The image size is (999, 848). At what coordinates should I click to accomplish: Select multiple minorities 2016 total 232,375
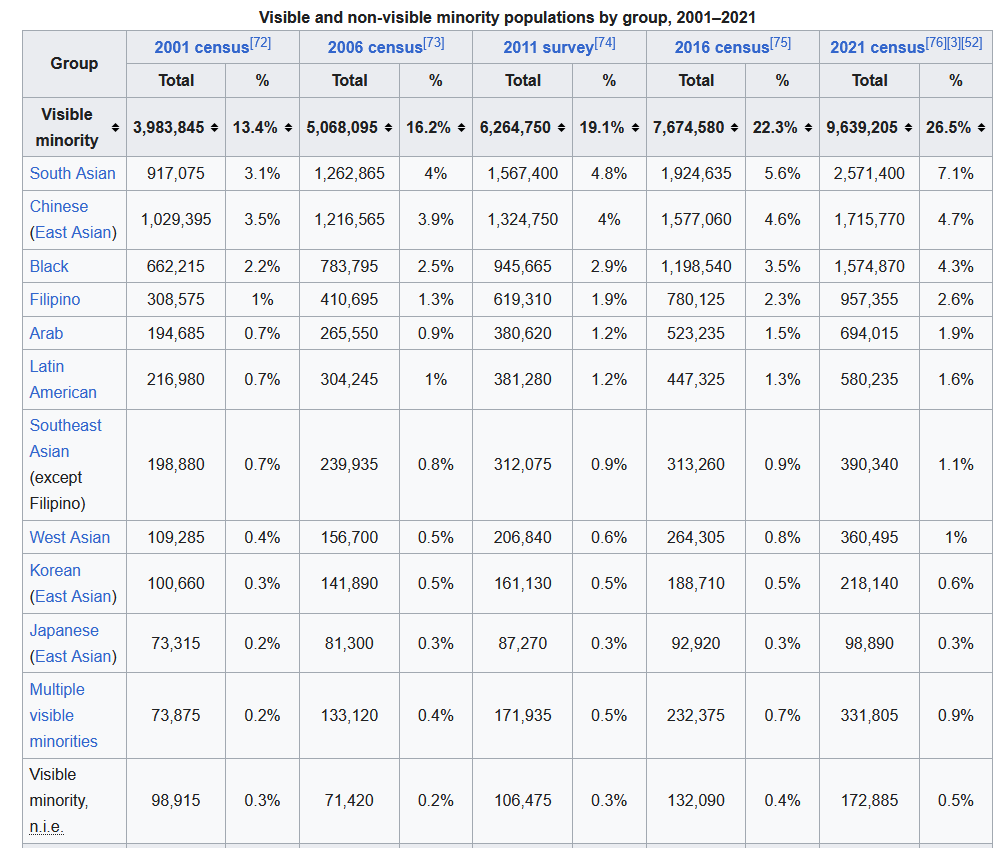696,715
